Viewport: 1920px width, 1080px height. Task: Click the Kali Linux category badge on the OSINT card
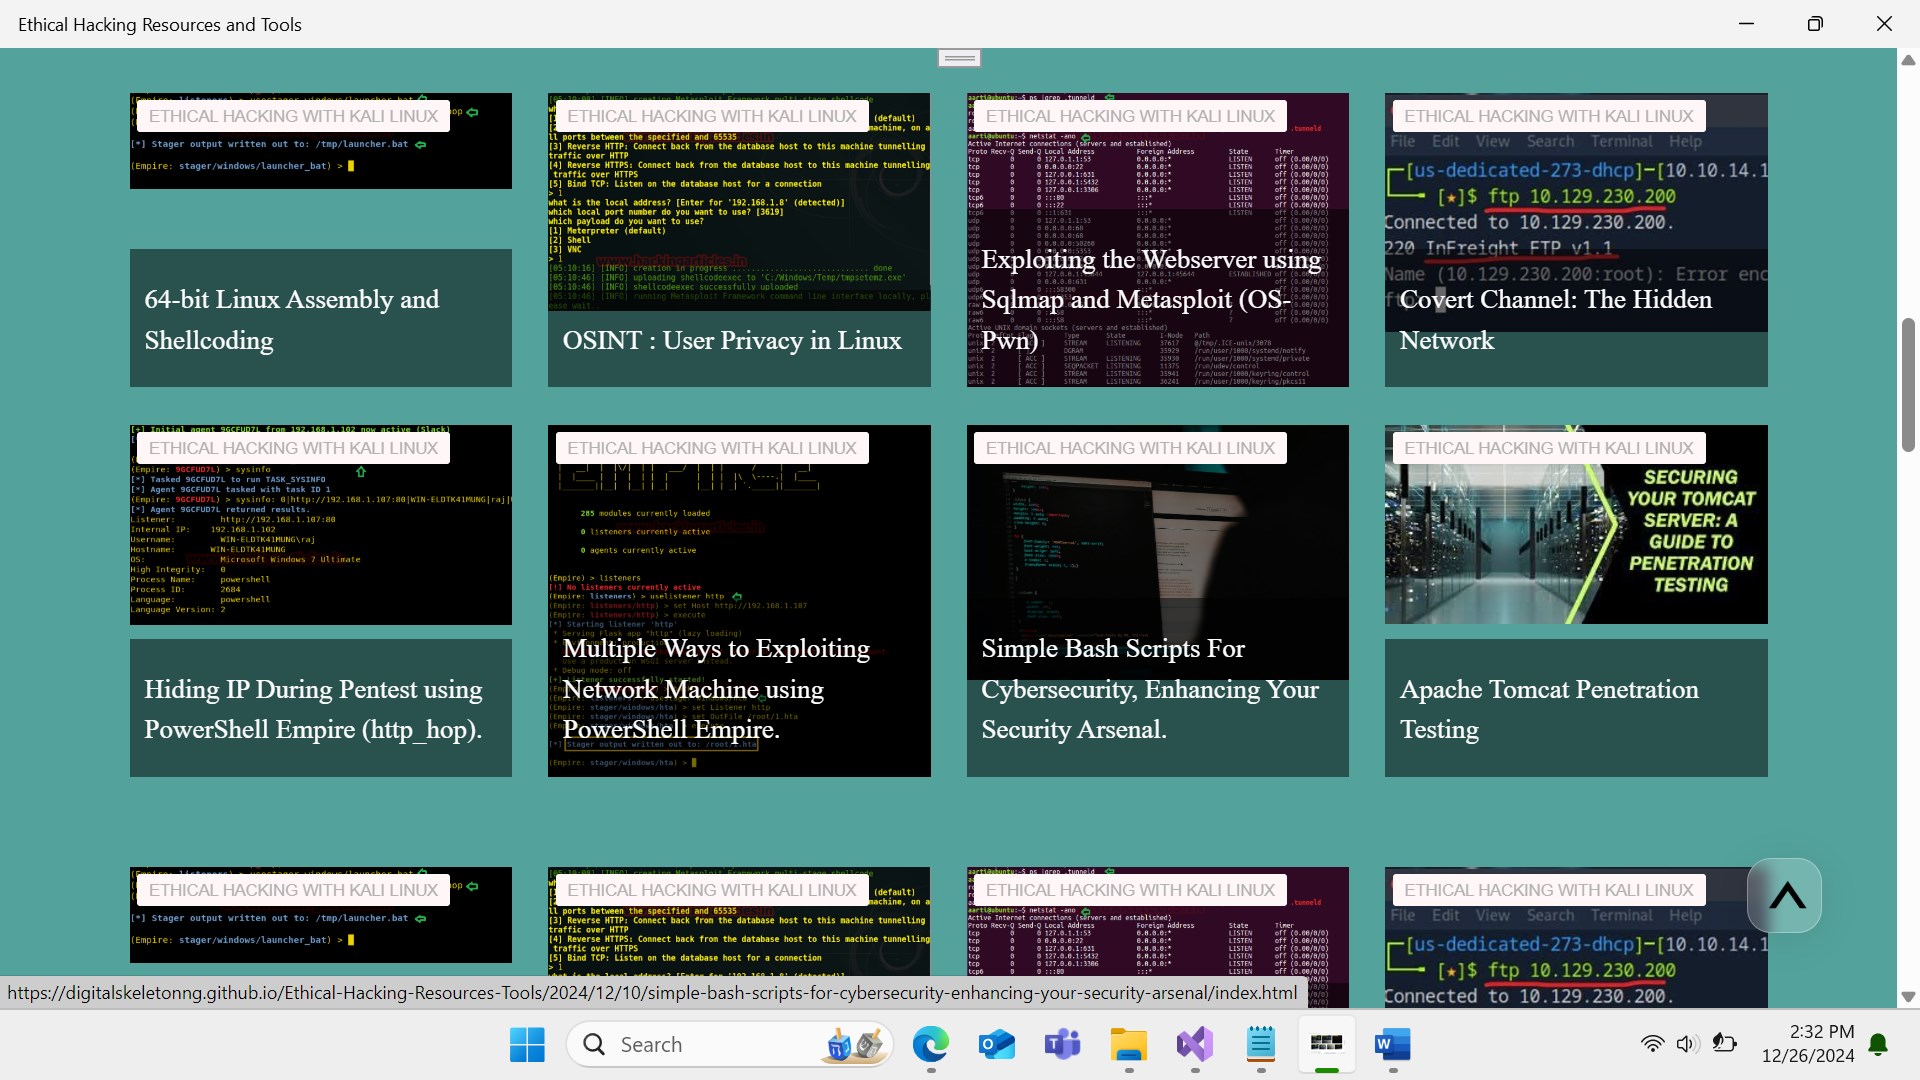(x=712, y=116)
